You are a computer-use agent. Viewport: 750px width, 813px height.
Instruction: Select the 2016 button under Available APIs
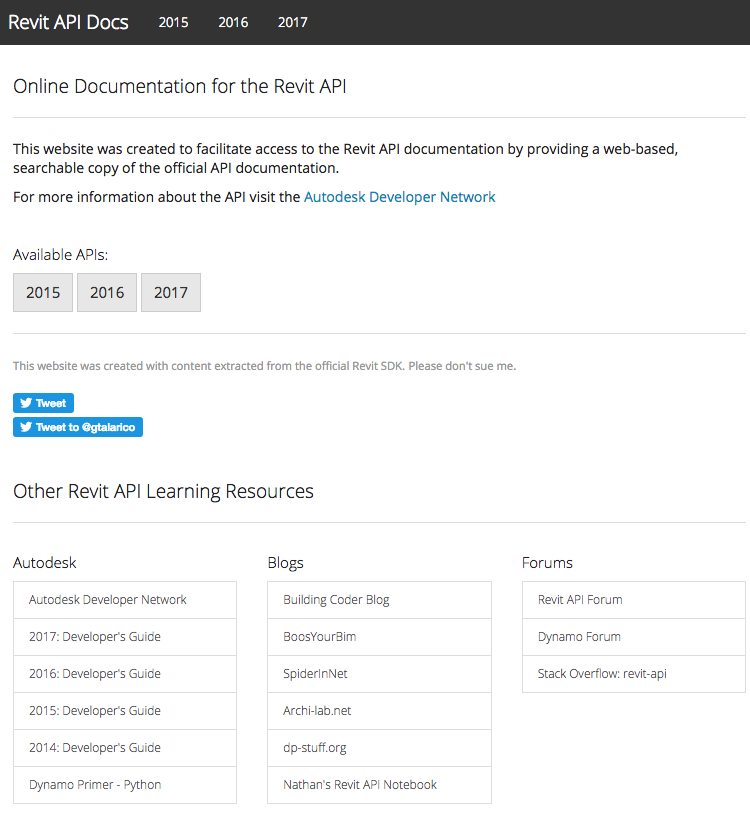(x=107, y=293)
